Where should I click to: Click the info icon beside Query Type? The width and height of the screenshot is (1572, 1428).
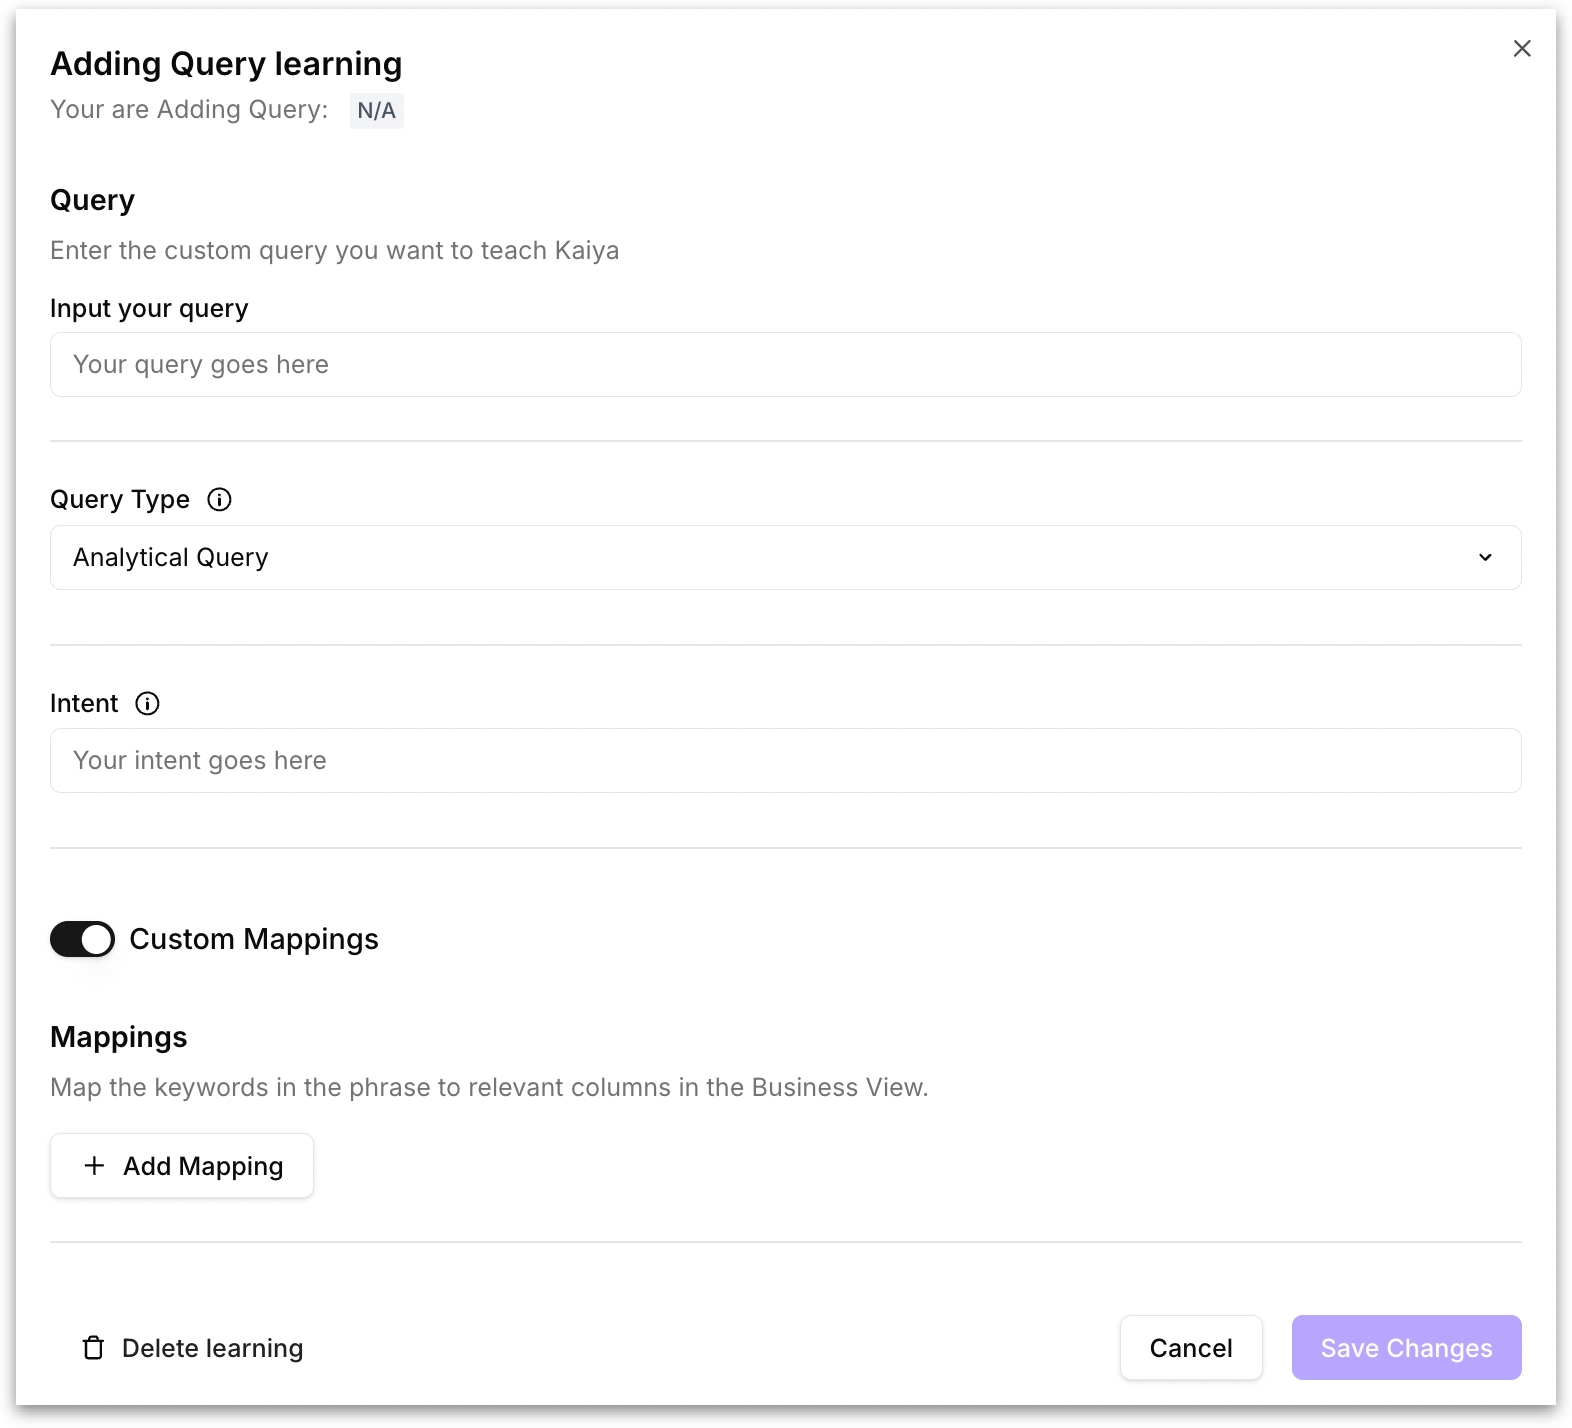pyautogui.click(x=219, y=500)
